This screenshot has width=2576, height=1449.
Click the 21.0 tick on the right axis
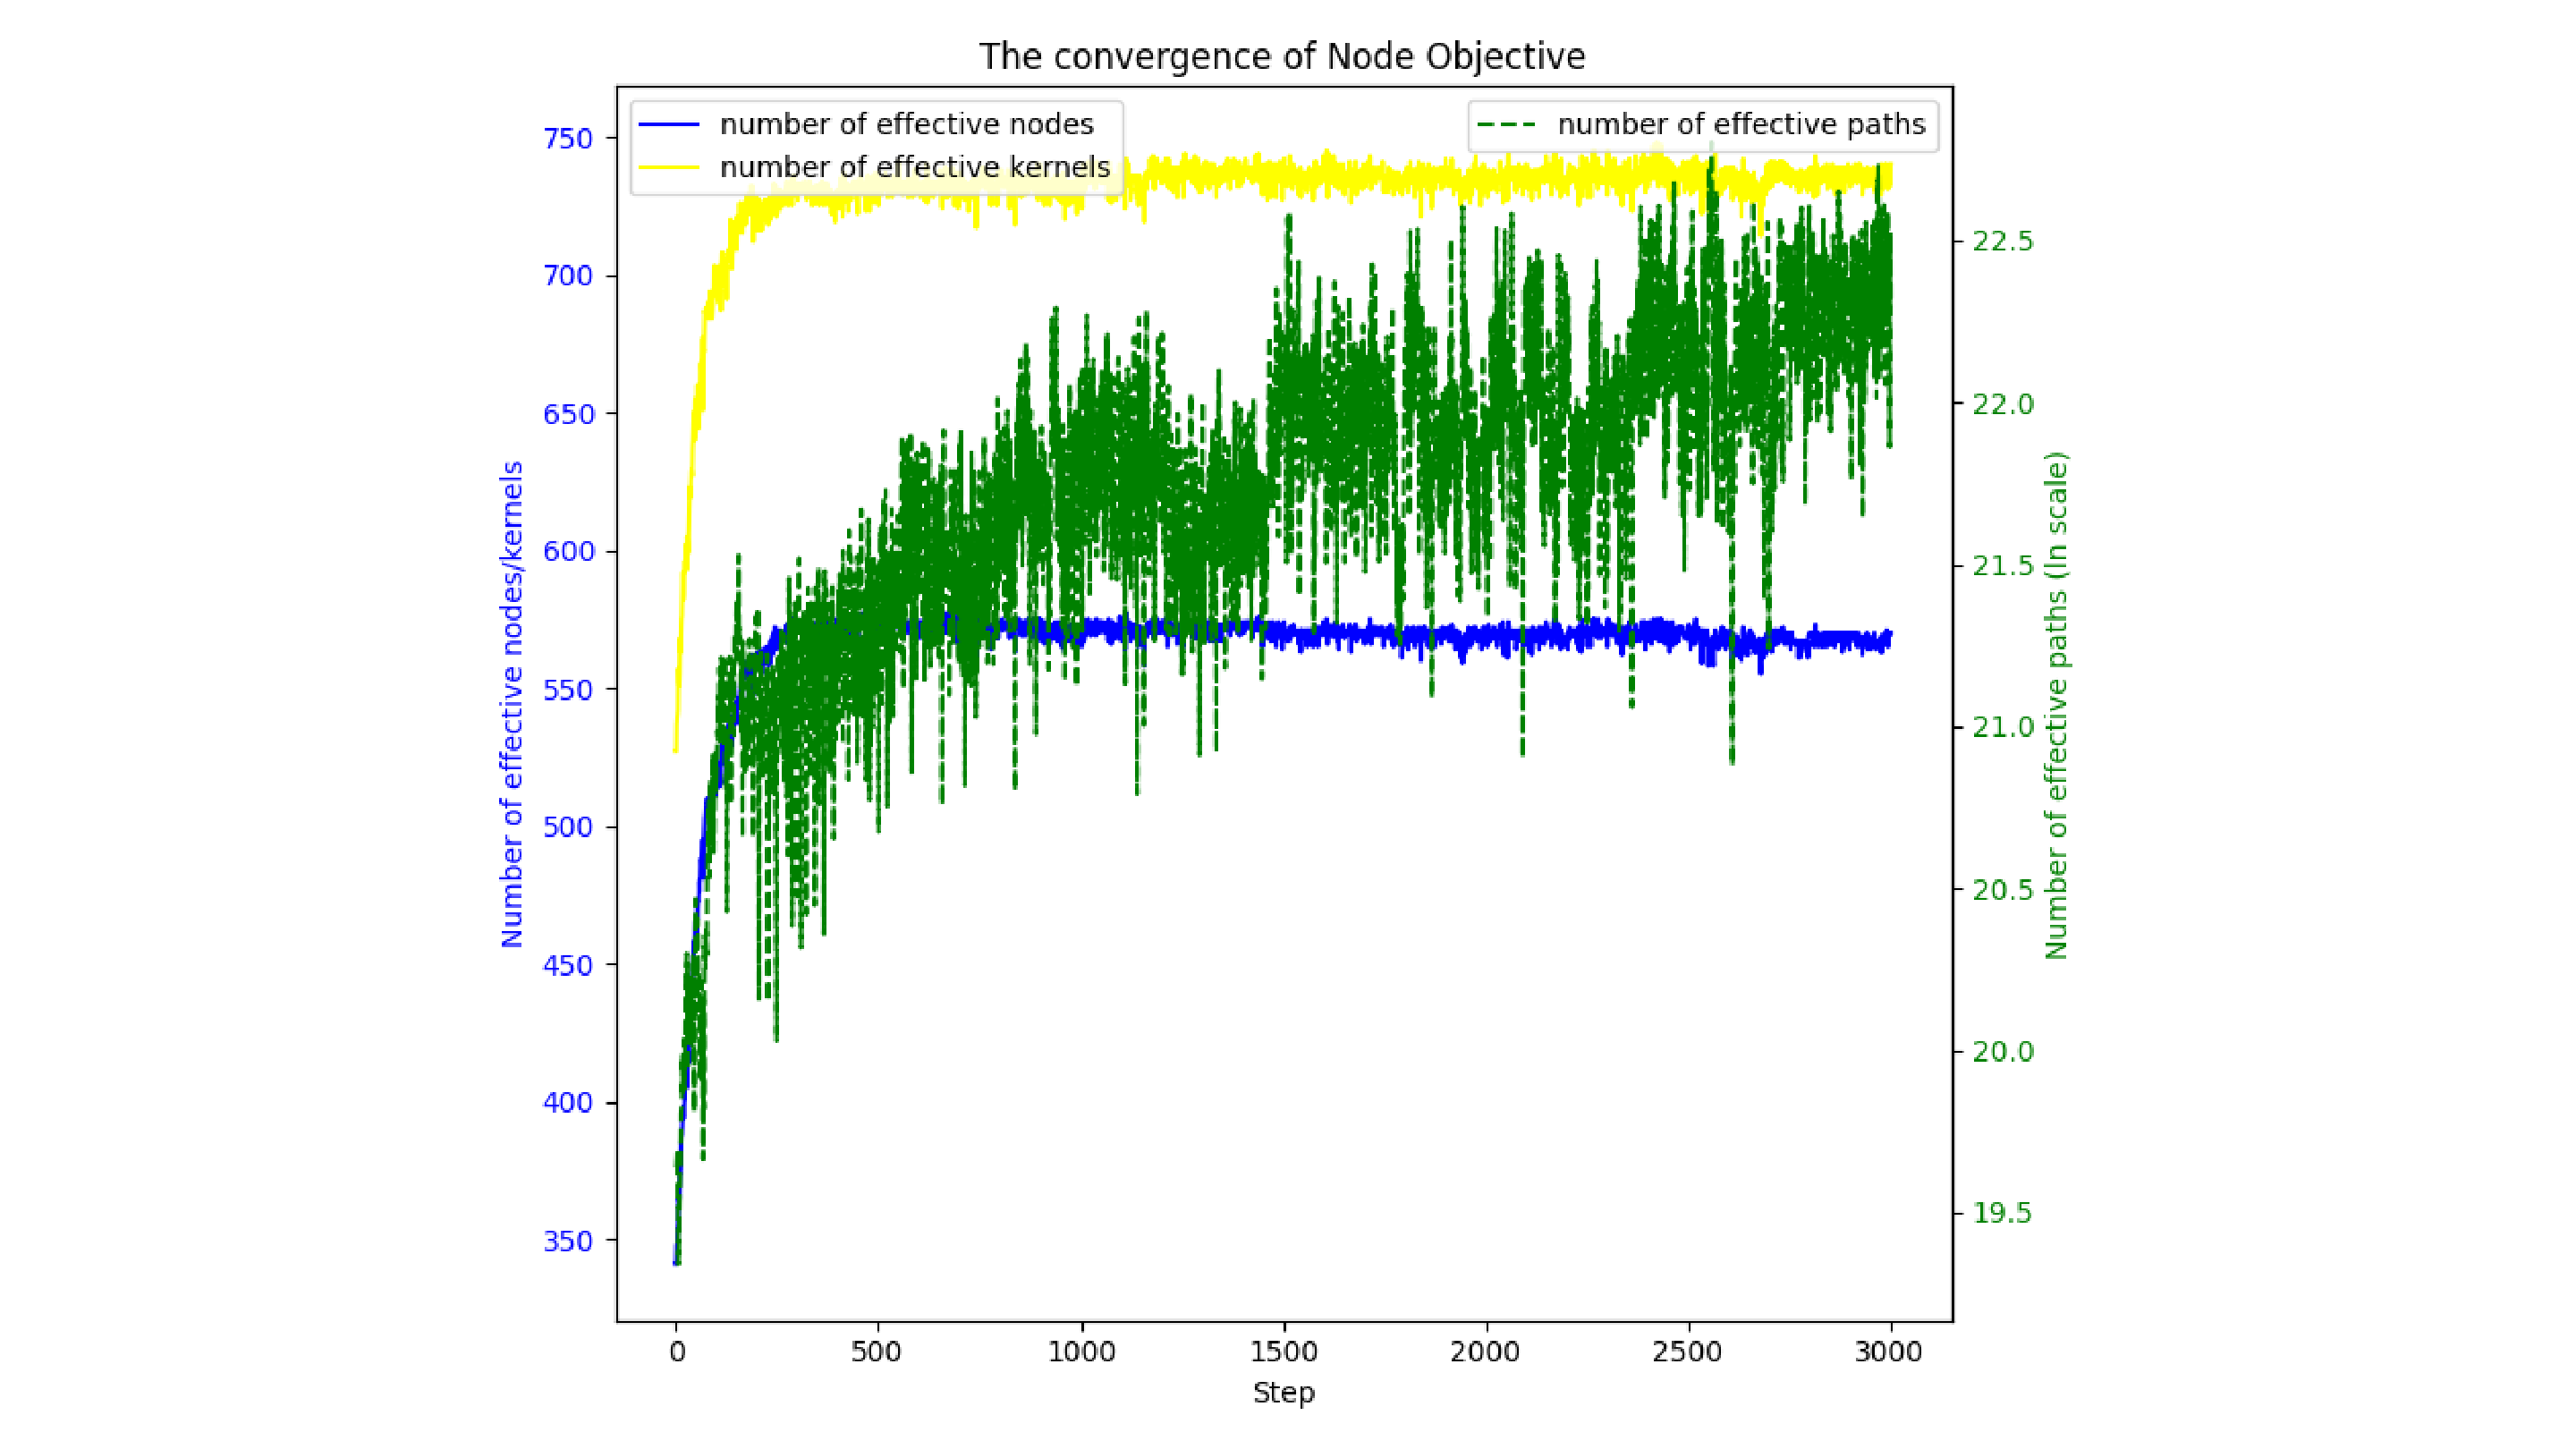coord(2002,727)
